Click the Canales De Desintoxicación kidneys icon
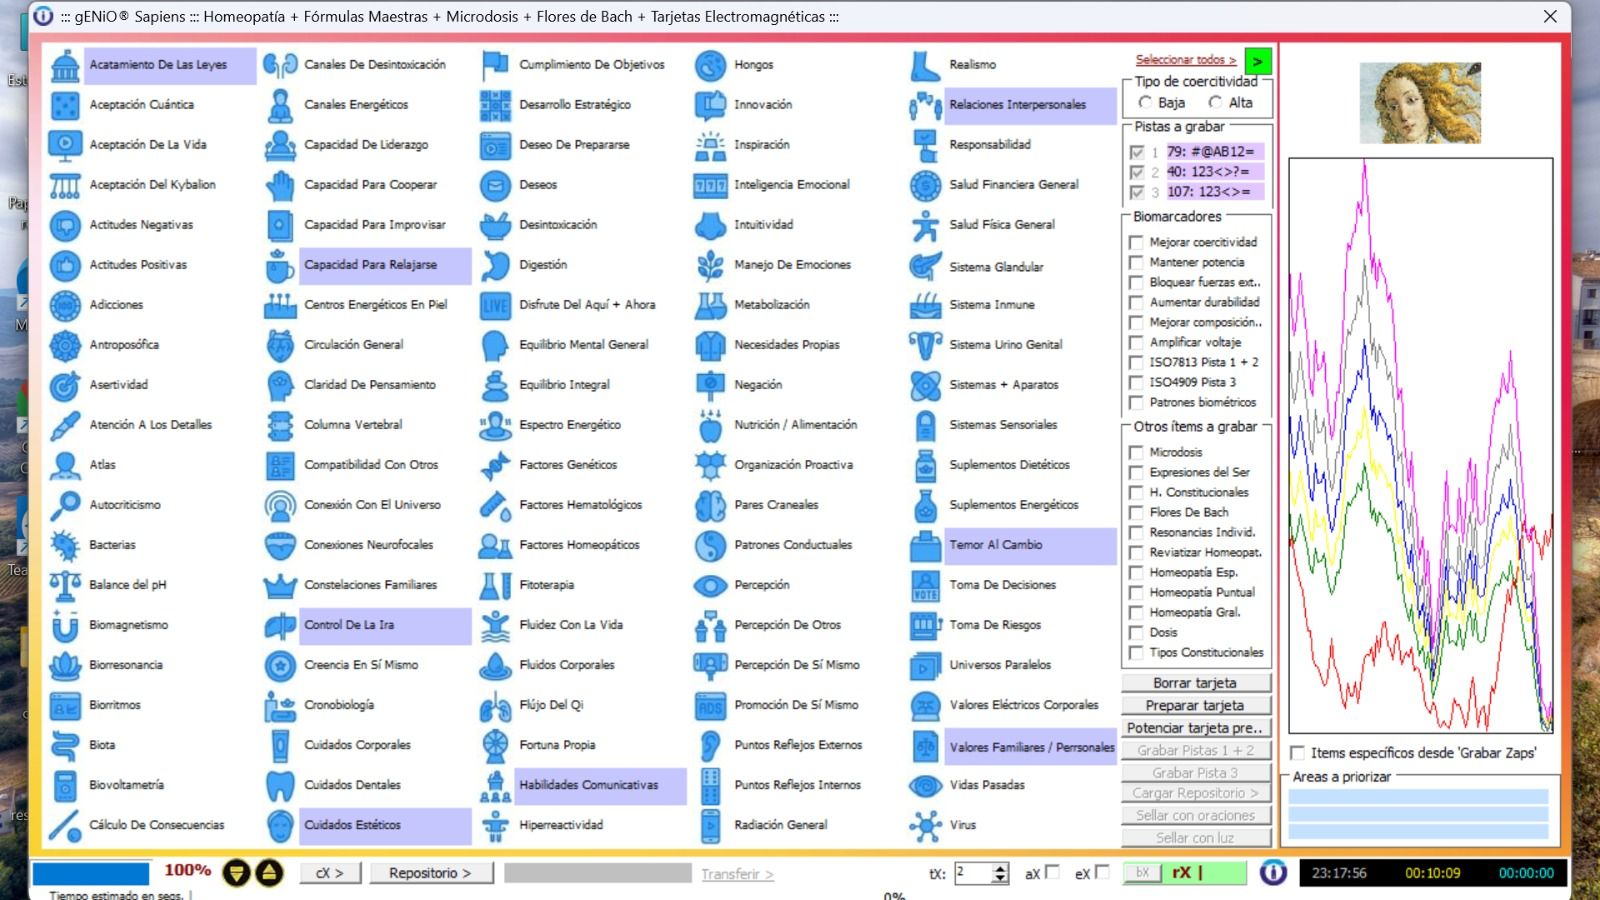Screen dimensions: 1600x900 coord(280,65)
